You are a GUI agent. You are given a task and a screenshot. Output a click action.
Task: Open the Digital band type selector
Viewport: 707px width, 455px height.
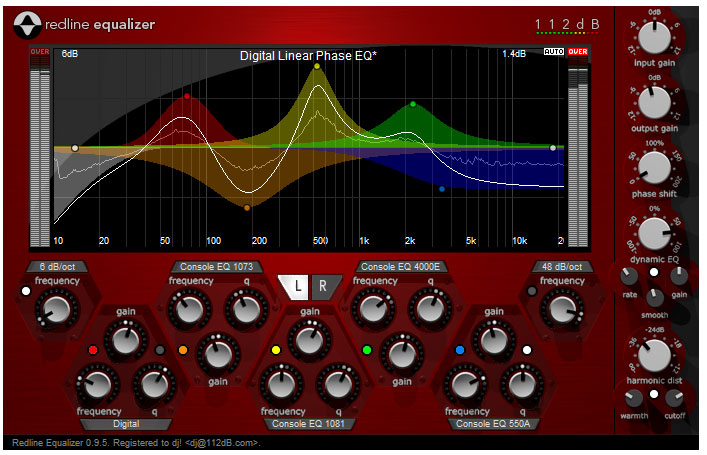click(126, 424)
